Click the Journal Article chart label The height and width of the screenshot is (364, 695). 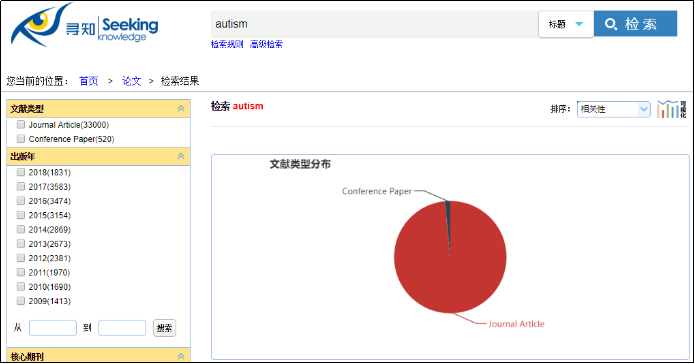coord(516,324)
